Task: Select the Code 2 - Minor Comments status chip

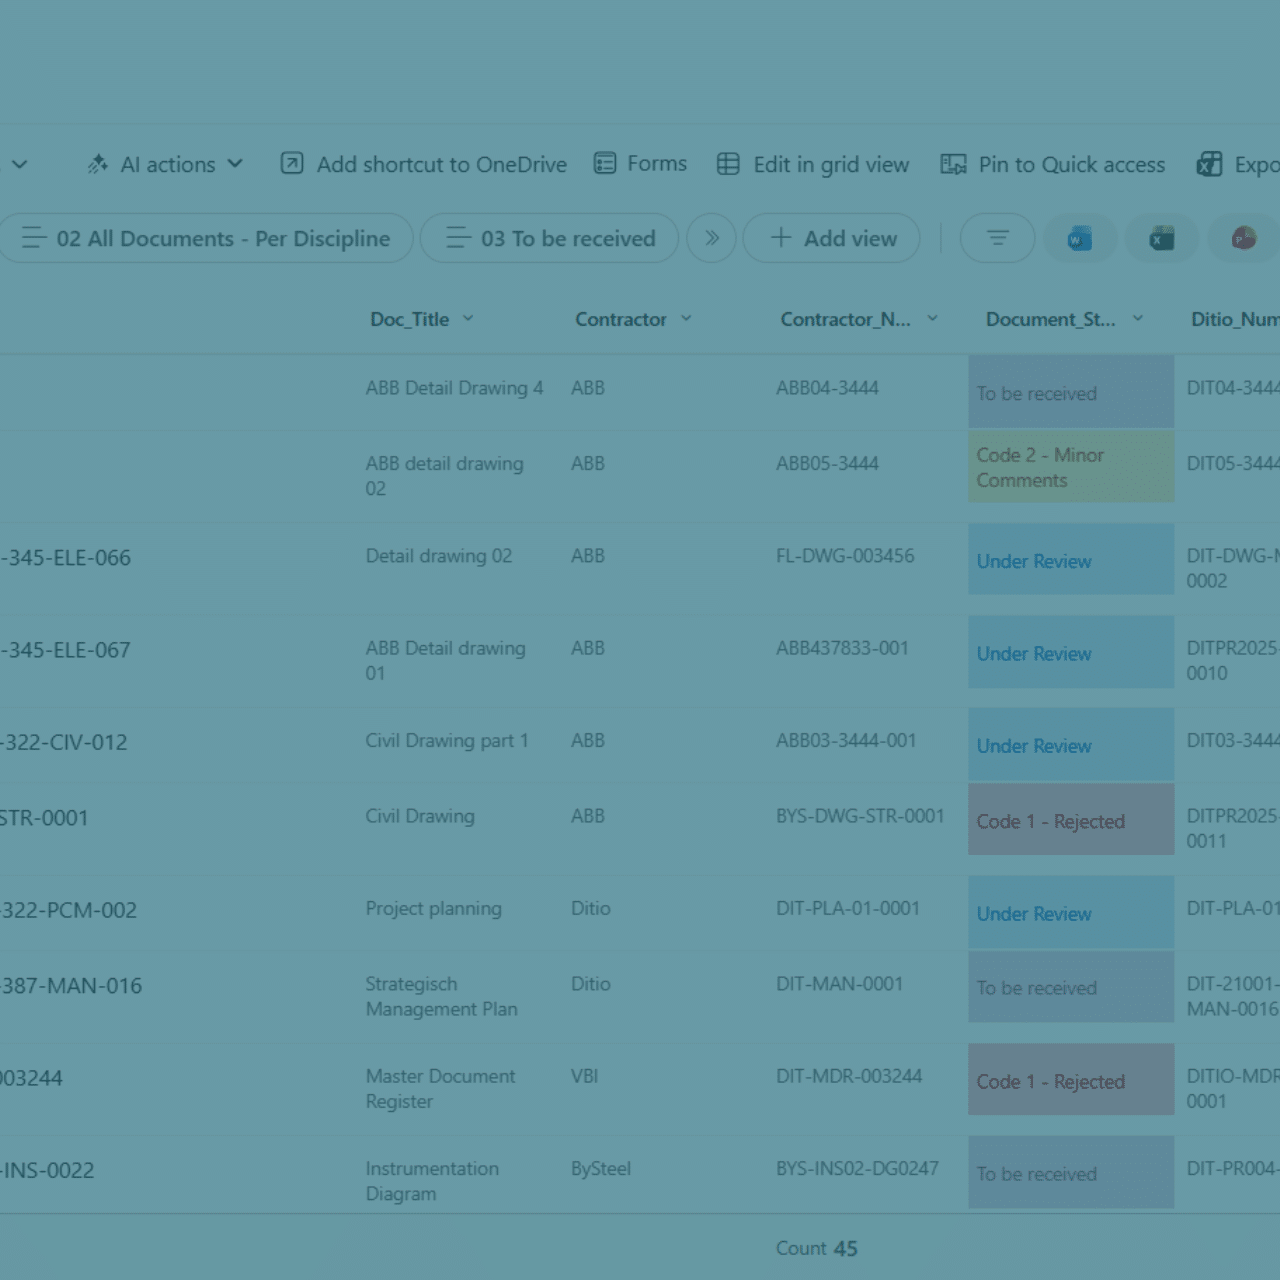Action: [1069, 467]
